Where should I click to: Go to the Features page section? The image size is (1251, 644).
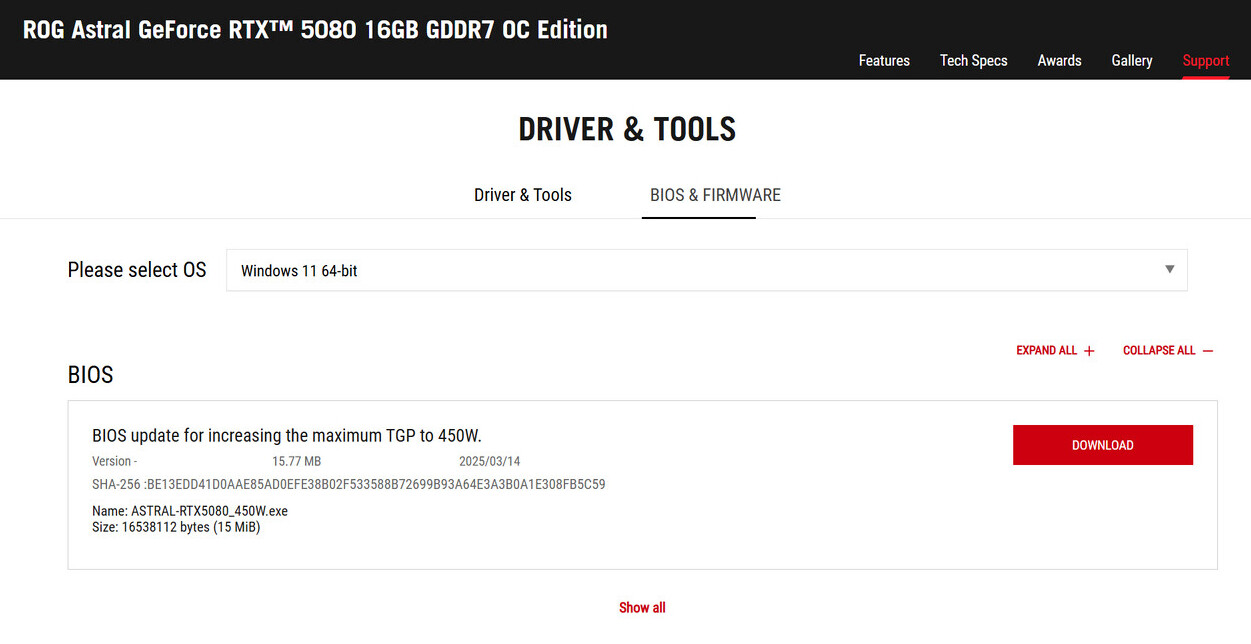(884, 61)
